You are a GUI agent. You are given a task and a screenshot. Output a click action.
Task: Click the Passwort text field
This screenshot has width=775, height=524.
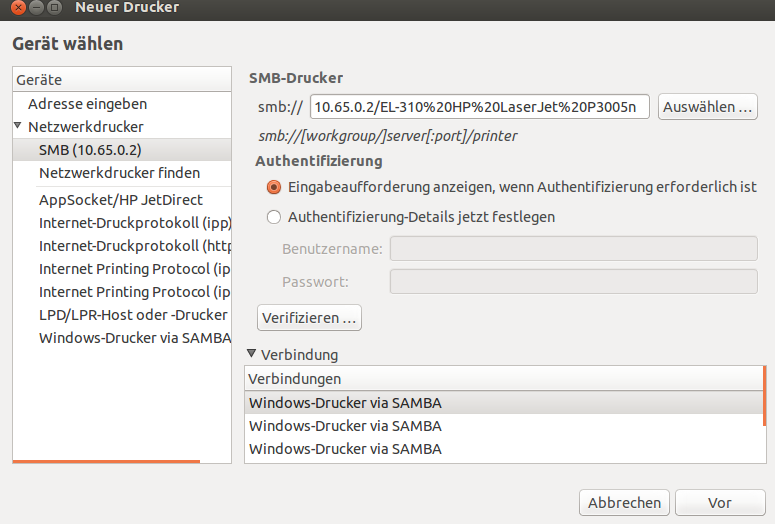(x=572, y=282)
